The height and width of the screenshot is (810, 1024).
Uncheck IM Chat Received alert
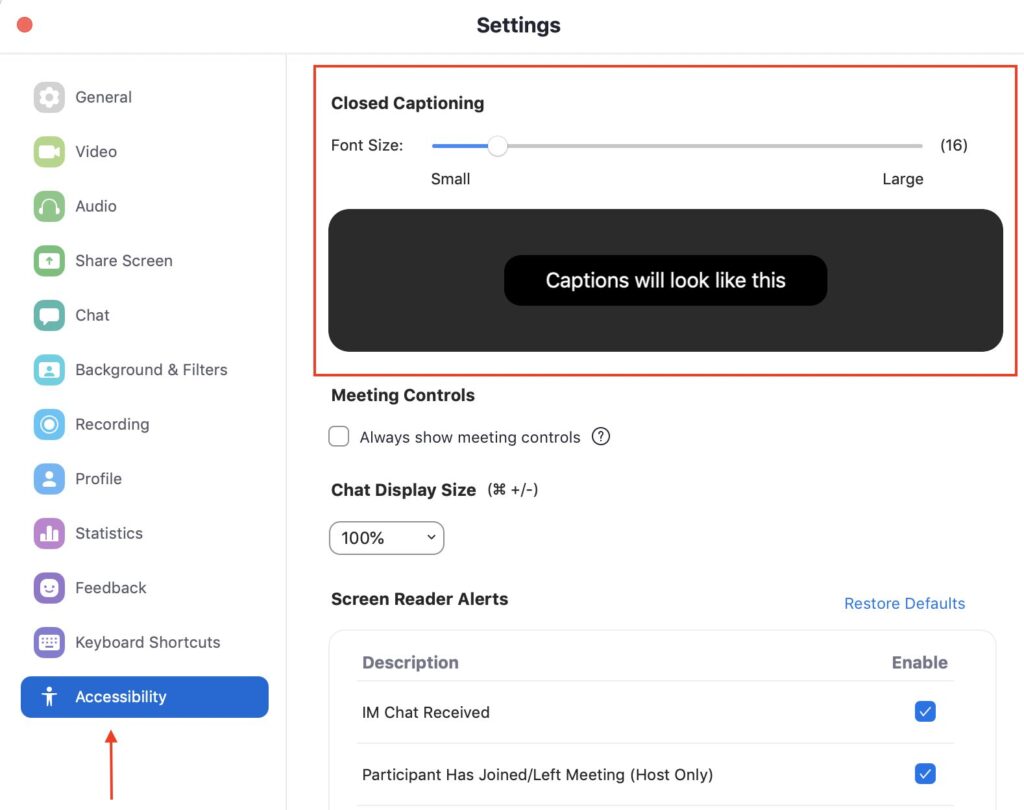(x=925, y=712)
